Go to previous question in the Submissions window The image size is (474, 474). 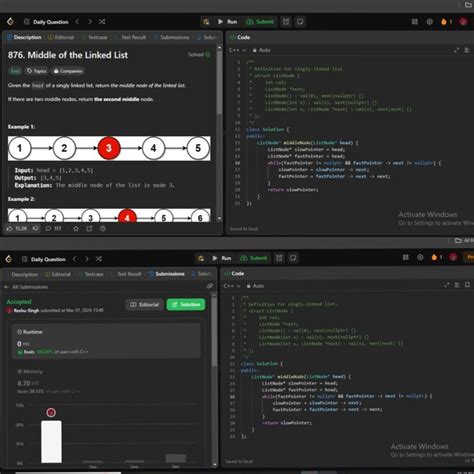(x=75, y=259)
